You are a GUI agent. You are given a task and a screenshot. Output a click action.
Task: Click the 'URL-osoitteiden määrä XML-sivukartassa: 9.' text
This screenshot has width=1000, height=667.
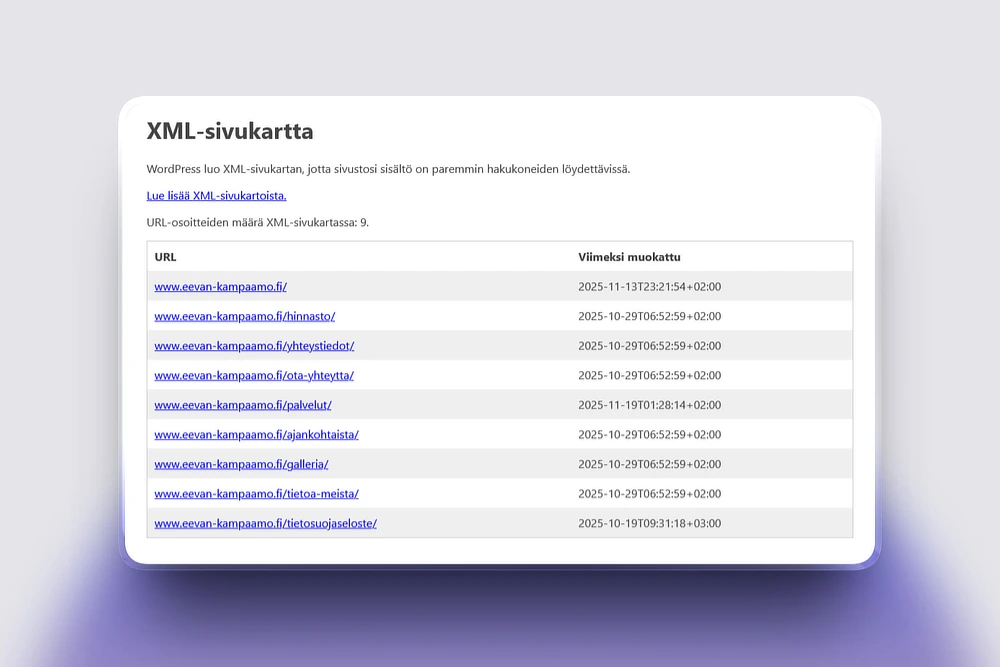258,223
